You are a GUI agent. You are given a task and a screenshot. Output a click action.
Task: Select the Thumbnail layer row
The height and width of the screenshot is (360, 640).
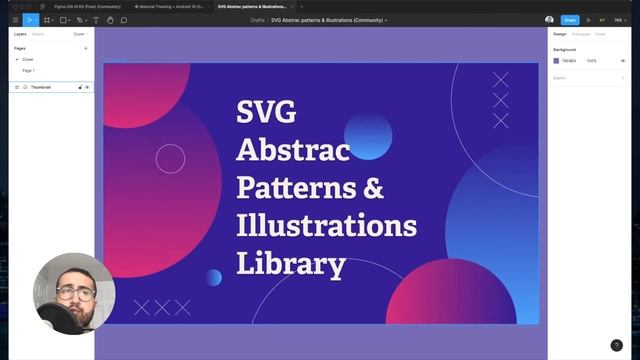[51, 87]
